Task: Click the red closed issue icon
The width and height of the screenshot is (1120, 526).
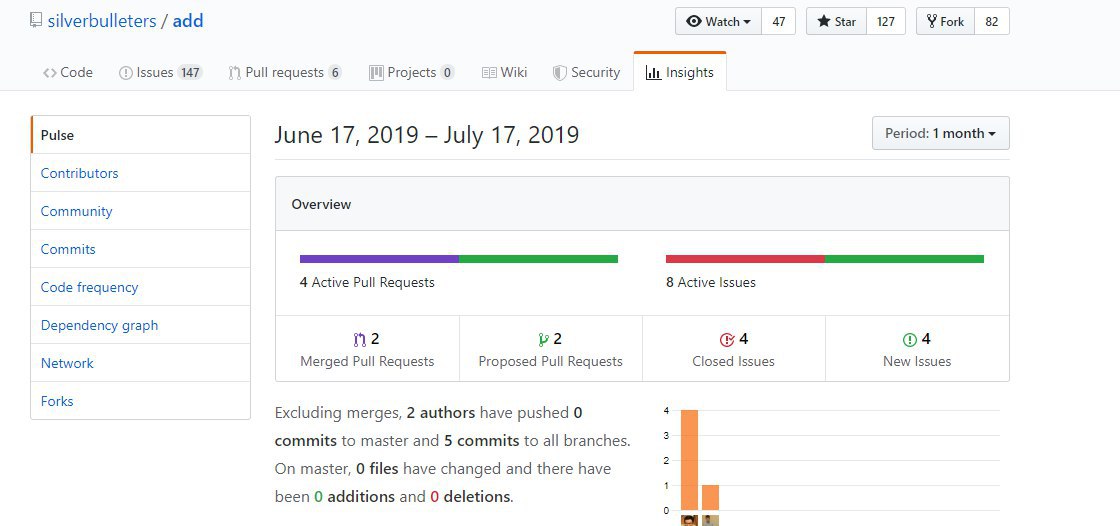Action: tap(726, 339)
